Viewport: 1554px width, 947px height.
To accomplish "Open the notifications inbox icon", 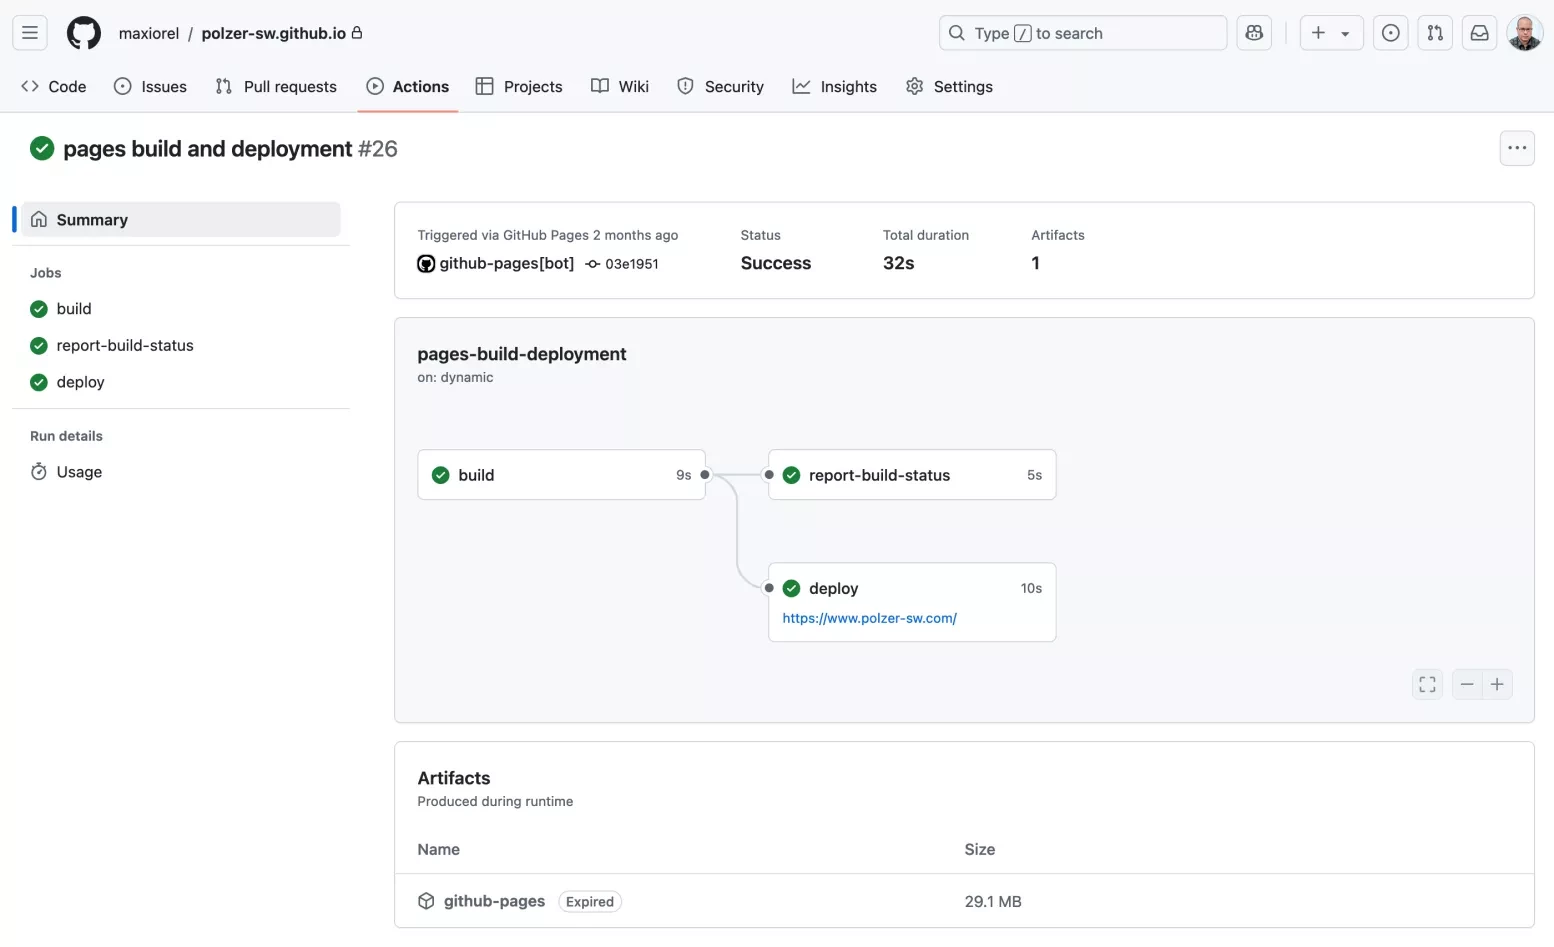I will click(1479, 33).
